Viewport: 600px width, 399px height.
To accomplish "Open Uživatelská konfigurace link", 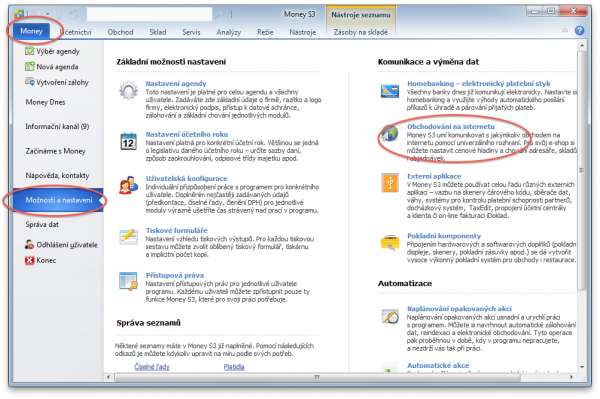I will point(186,178).
